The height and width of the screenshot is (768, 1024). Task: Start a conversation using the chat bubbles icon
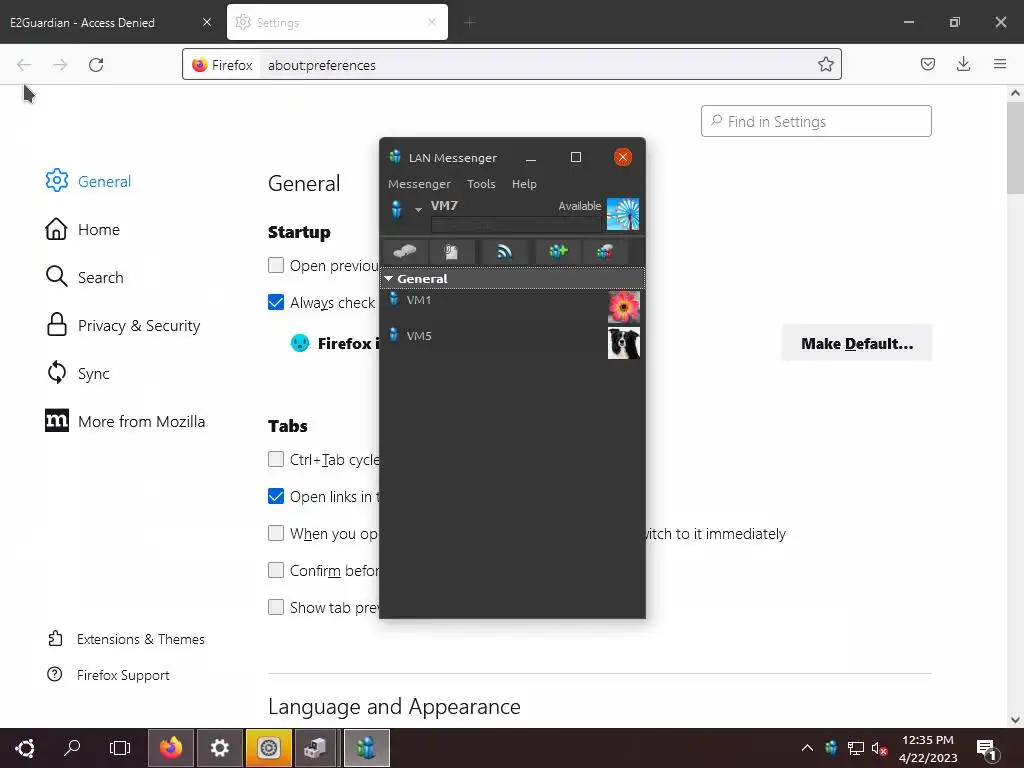click(405, 251)
